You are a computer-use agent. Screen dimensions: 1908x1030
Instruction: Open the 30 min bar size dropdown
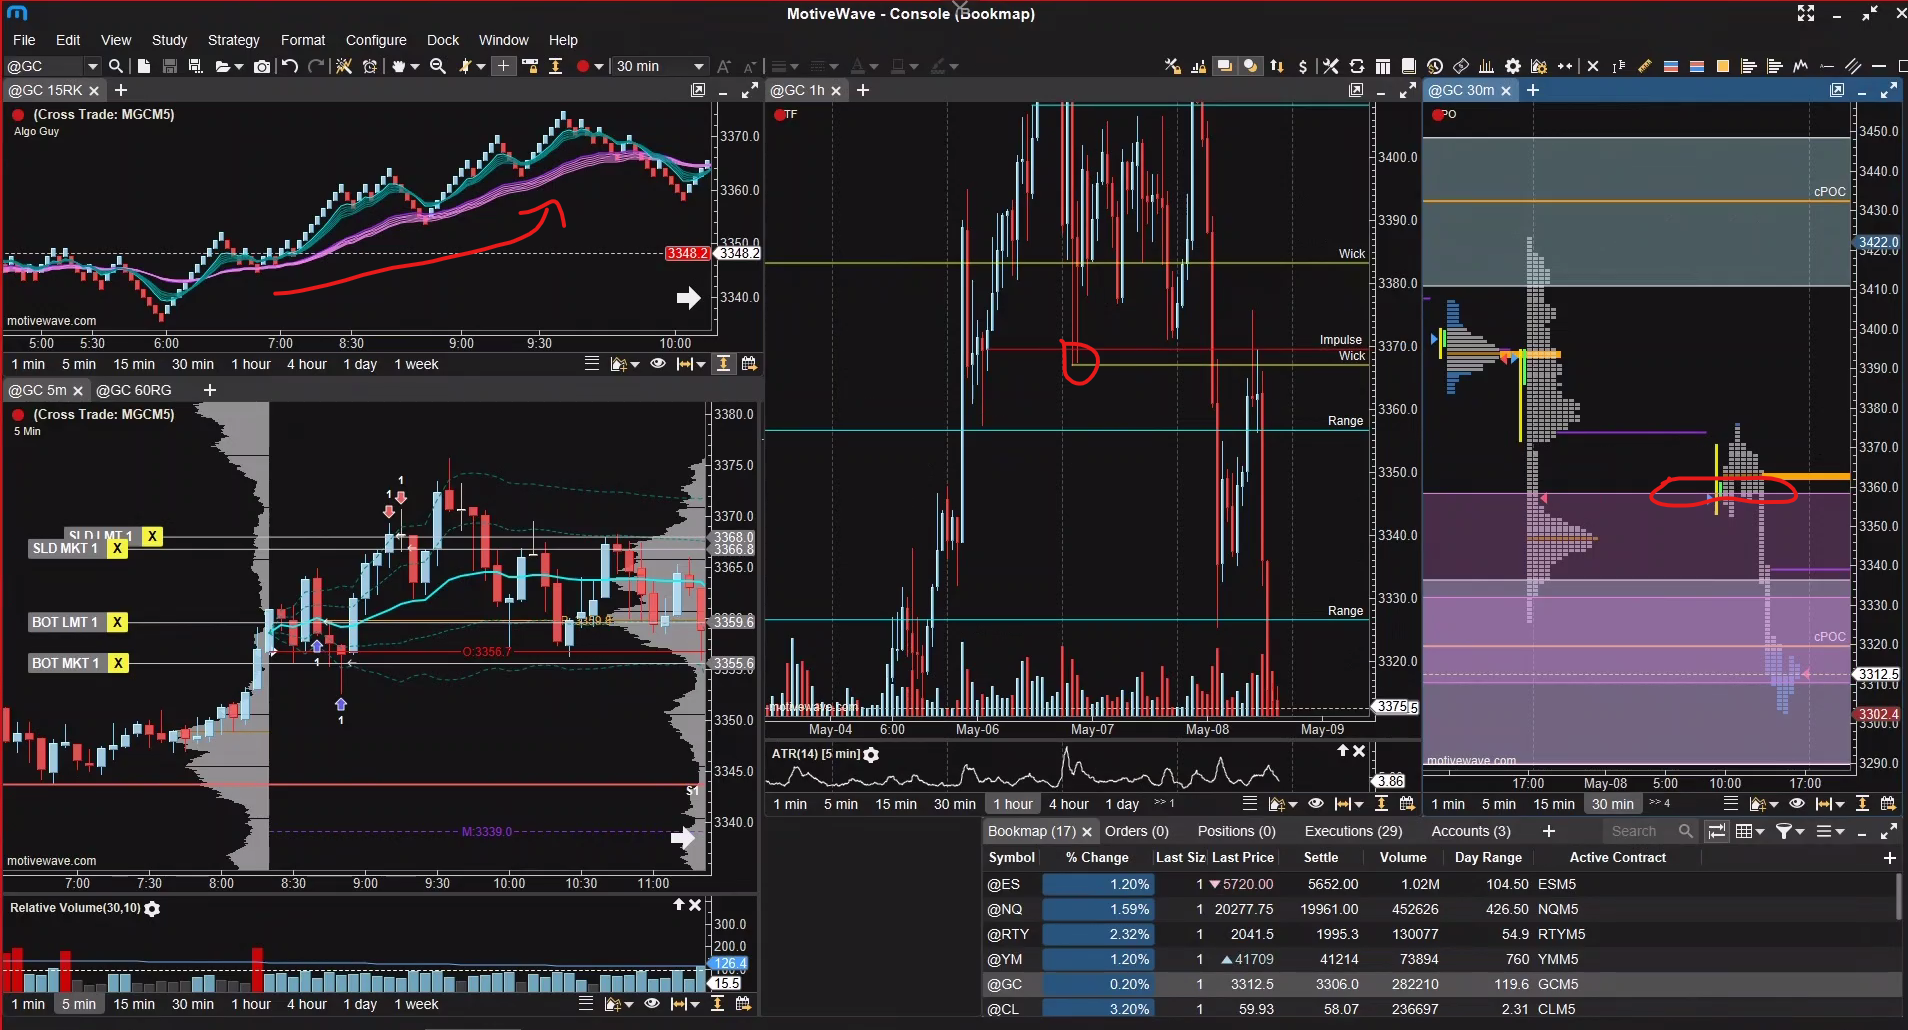pos(699,66)
